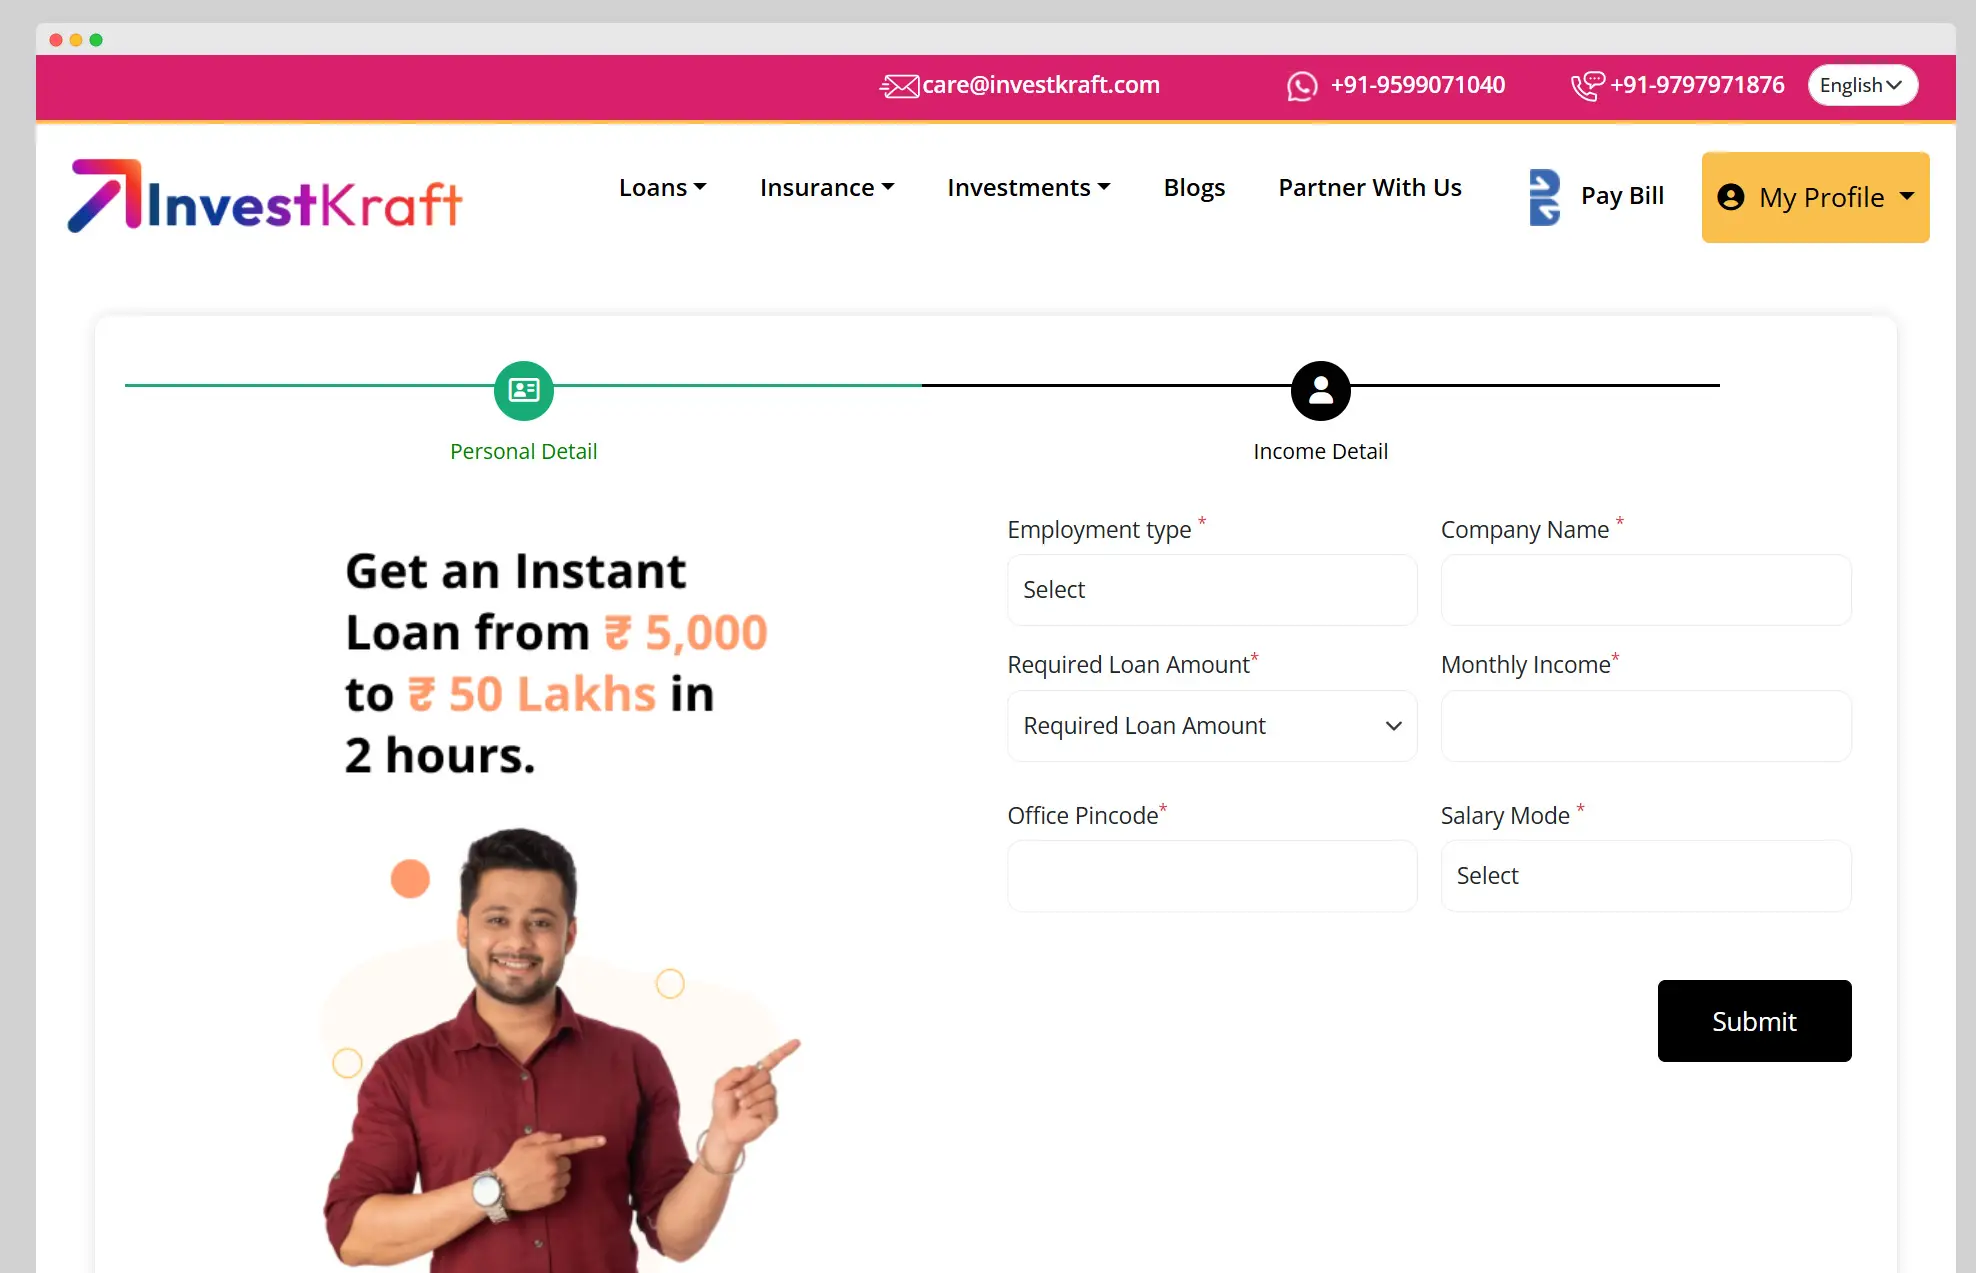The image size is (1976, 1273).
Task: Click the phone call icon
Action: (1587, 86)
